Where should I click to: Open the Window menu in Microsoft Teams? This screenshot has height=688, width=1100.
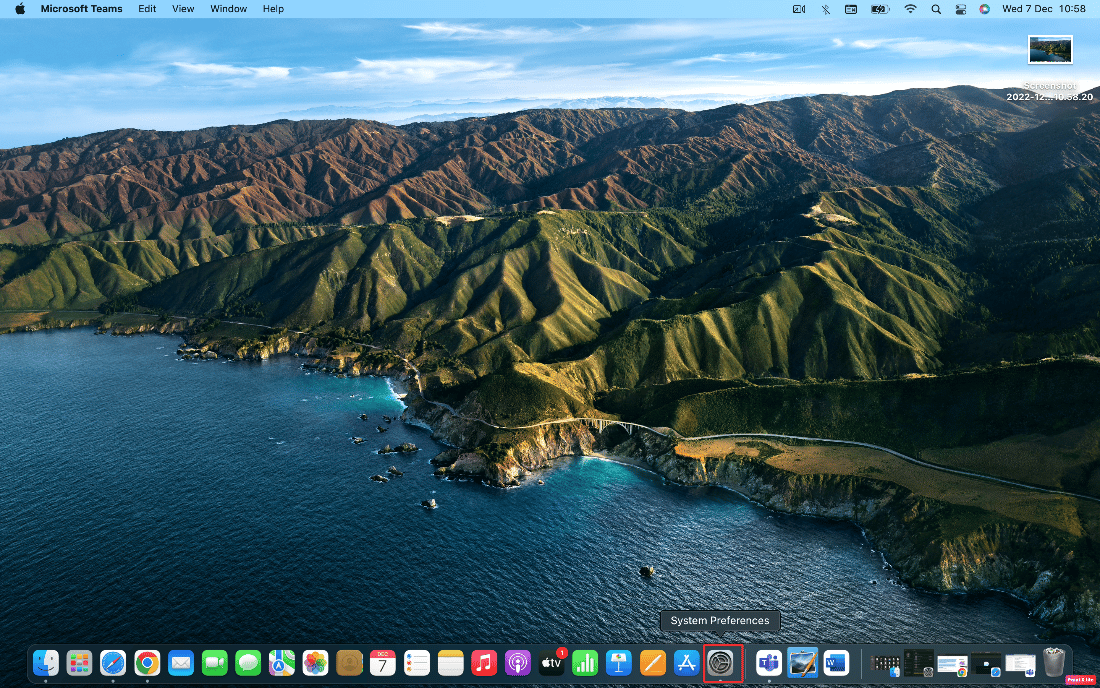(228, 9)
